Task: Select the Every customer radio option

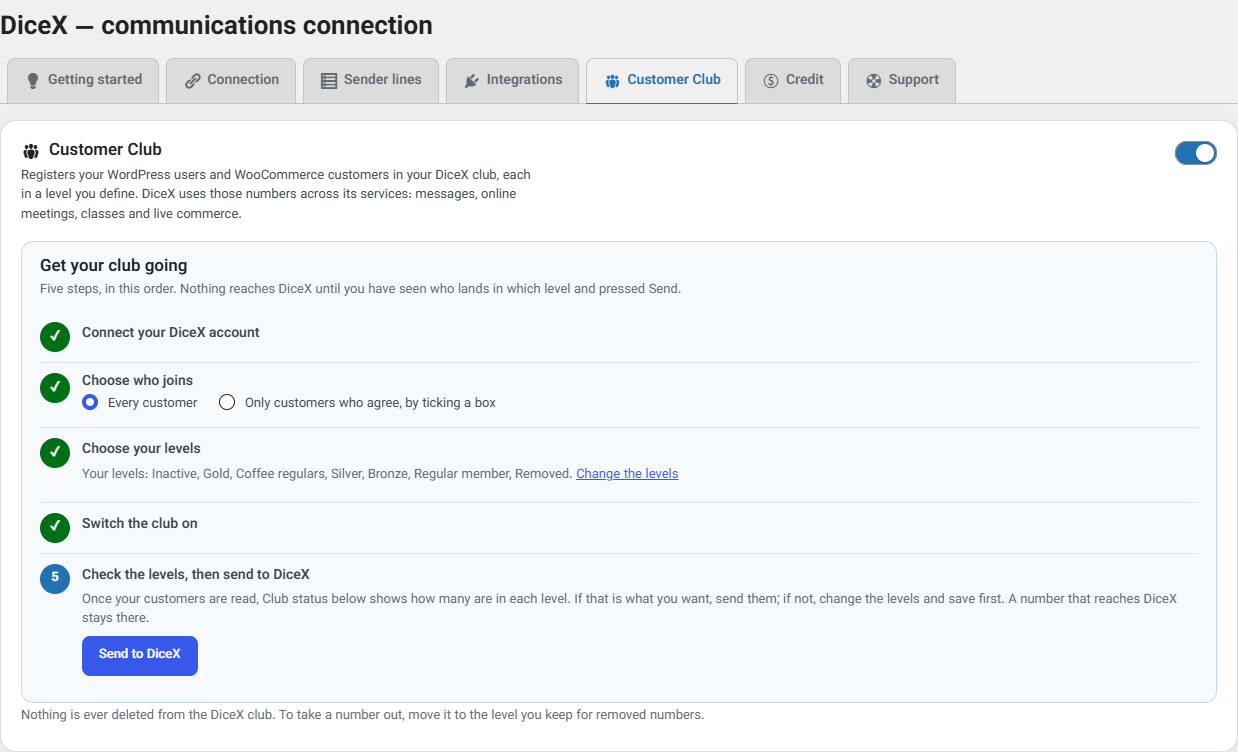Action: [x=90, y=402]
